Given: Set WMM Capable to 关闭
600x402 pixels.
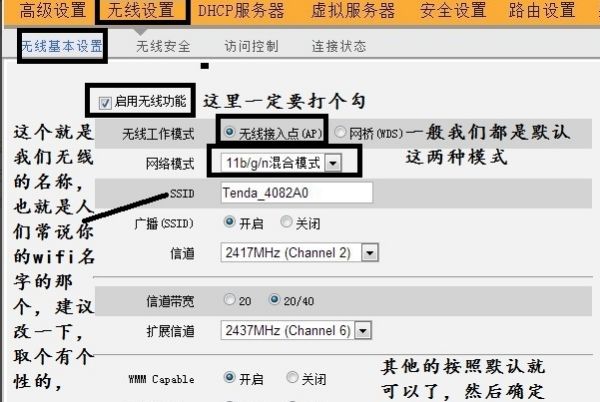Looking at the screenshot, I should coord(292,377).
